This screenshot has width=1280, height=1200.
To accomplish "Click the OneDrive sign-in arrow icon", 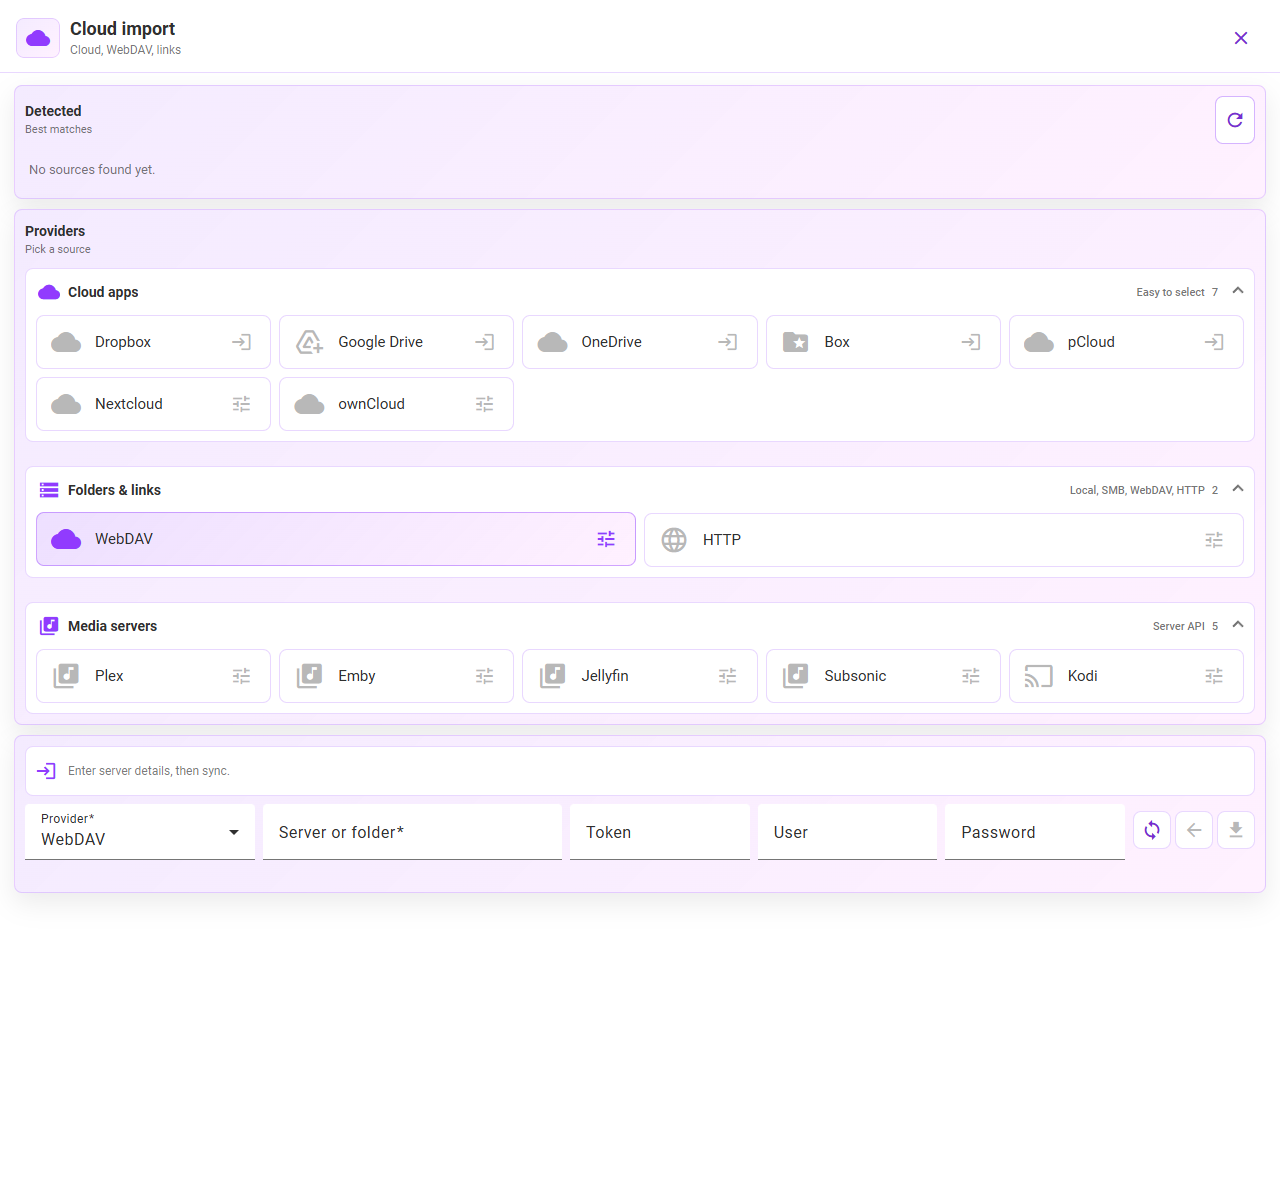I will tap(727, 342).
